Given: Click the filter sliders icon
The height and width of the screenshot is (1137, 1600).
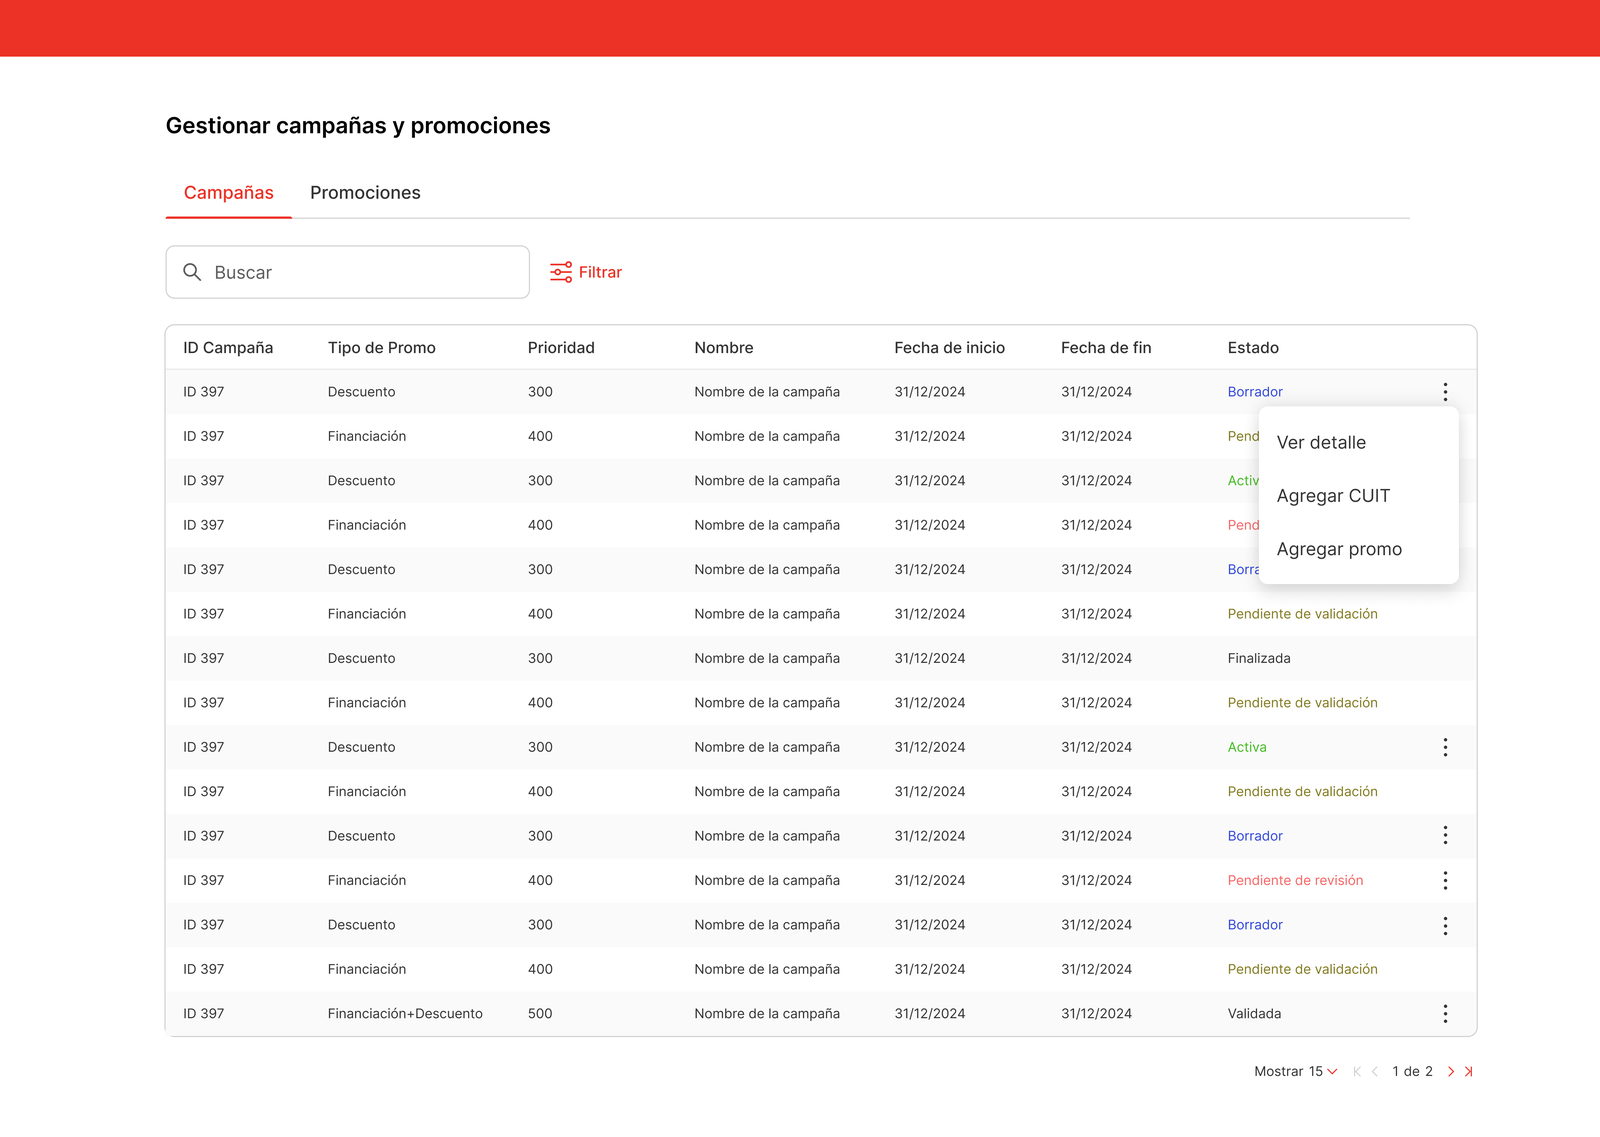Looking at the screenshot, I should (x=561, y=272).
